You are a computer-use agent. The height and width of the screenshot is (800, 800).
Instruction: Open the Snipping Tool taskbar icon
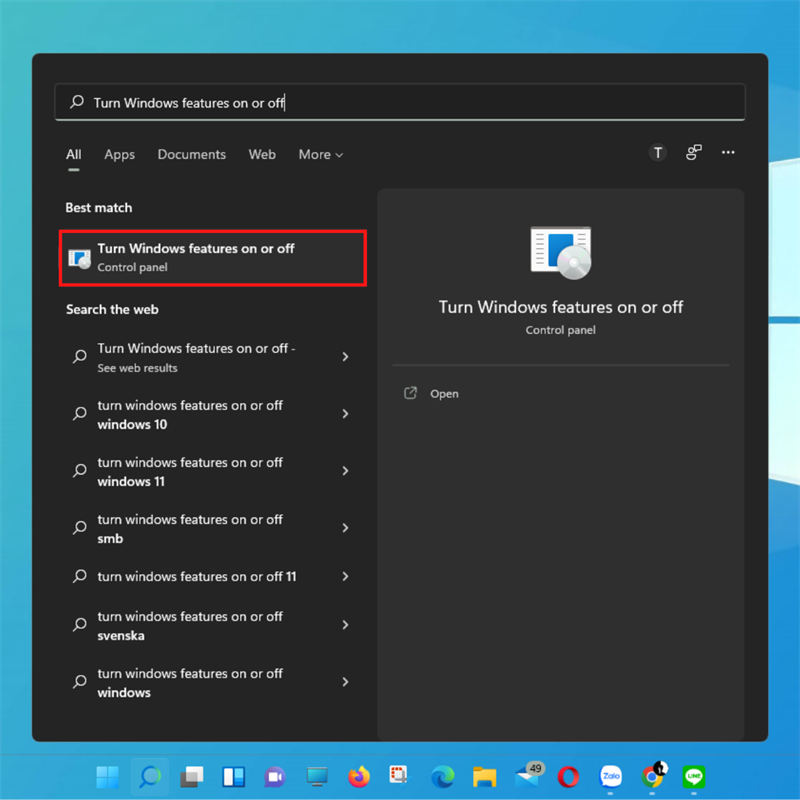(x=399, y=776)
